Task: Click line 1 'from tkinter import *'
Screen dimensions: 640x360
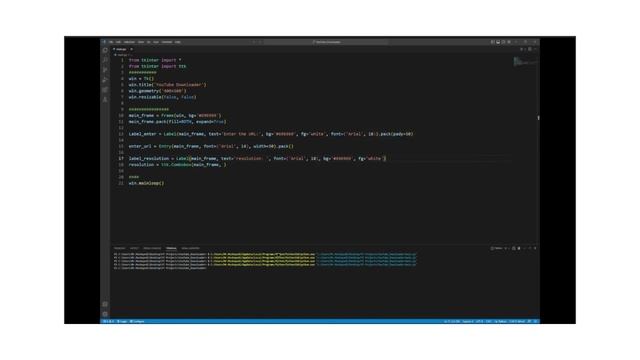Action: click(x=155, y=60)
